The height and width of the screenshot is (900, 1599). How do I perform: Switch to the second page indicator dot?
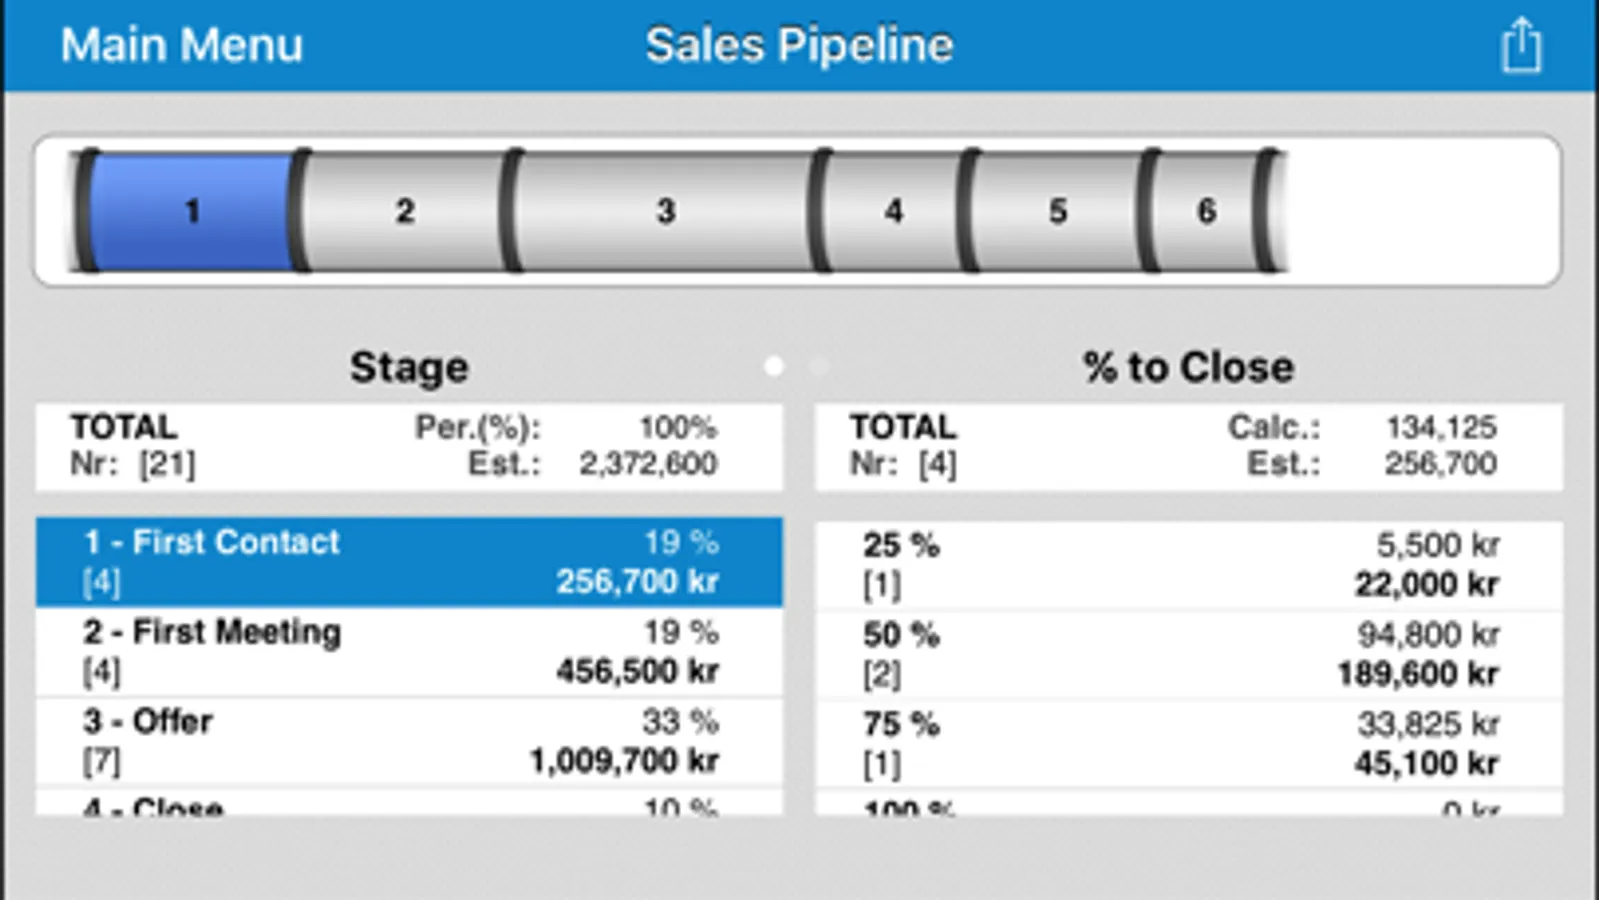pyautogui.click(x=818, y=367)
